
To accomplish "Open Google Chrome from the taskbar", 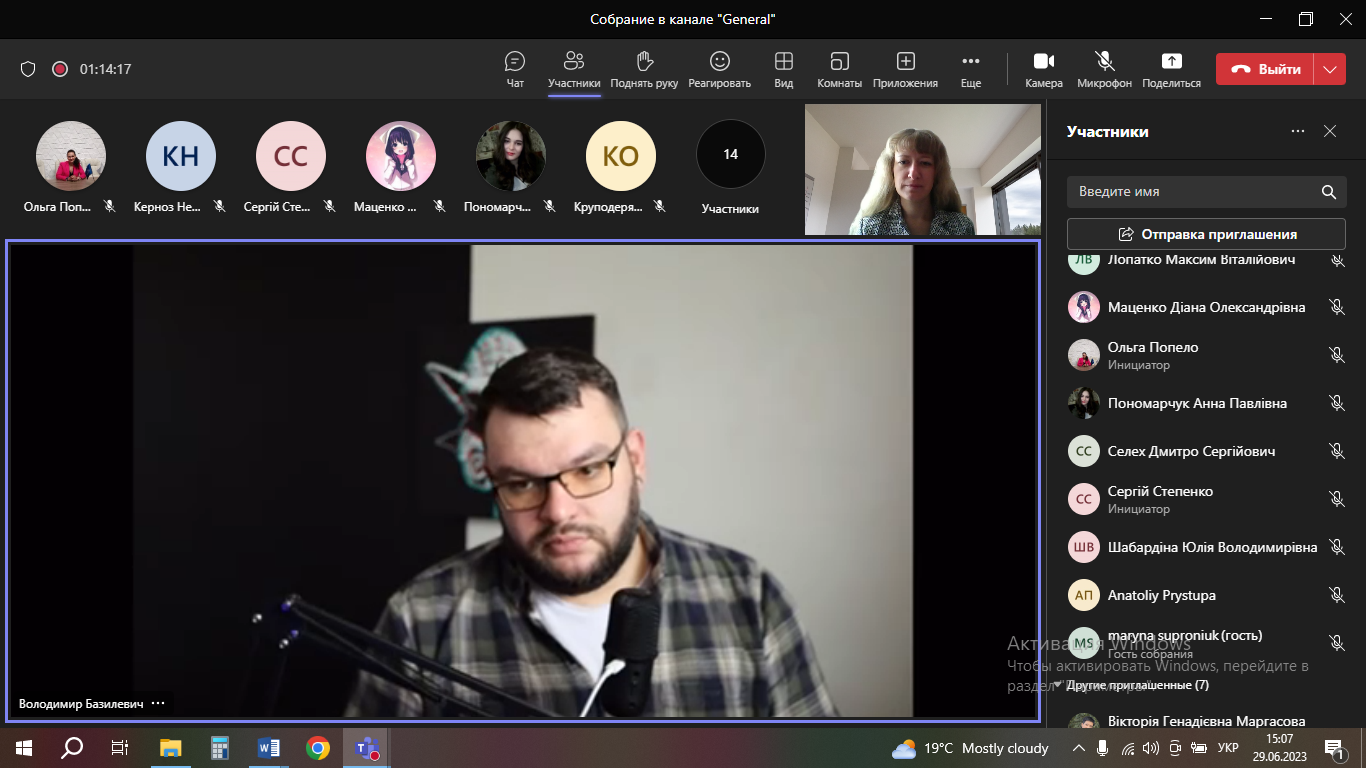I will (x=318, y=748).
